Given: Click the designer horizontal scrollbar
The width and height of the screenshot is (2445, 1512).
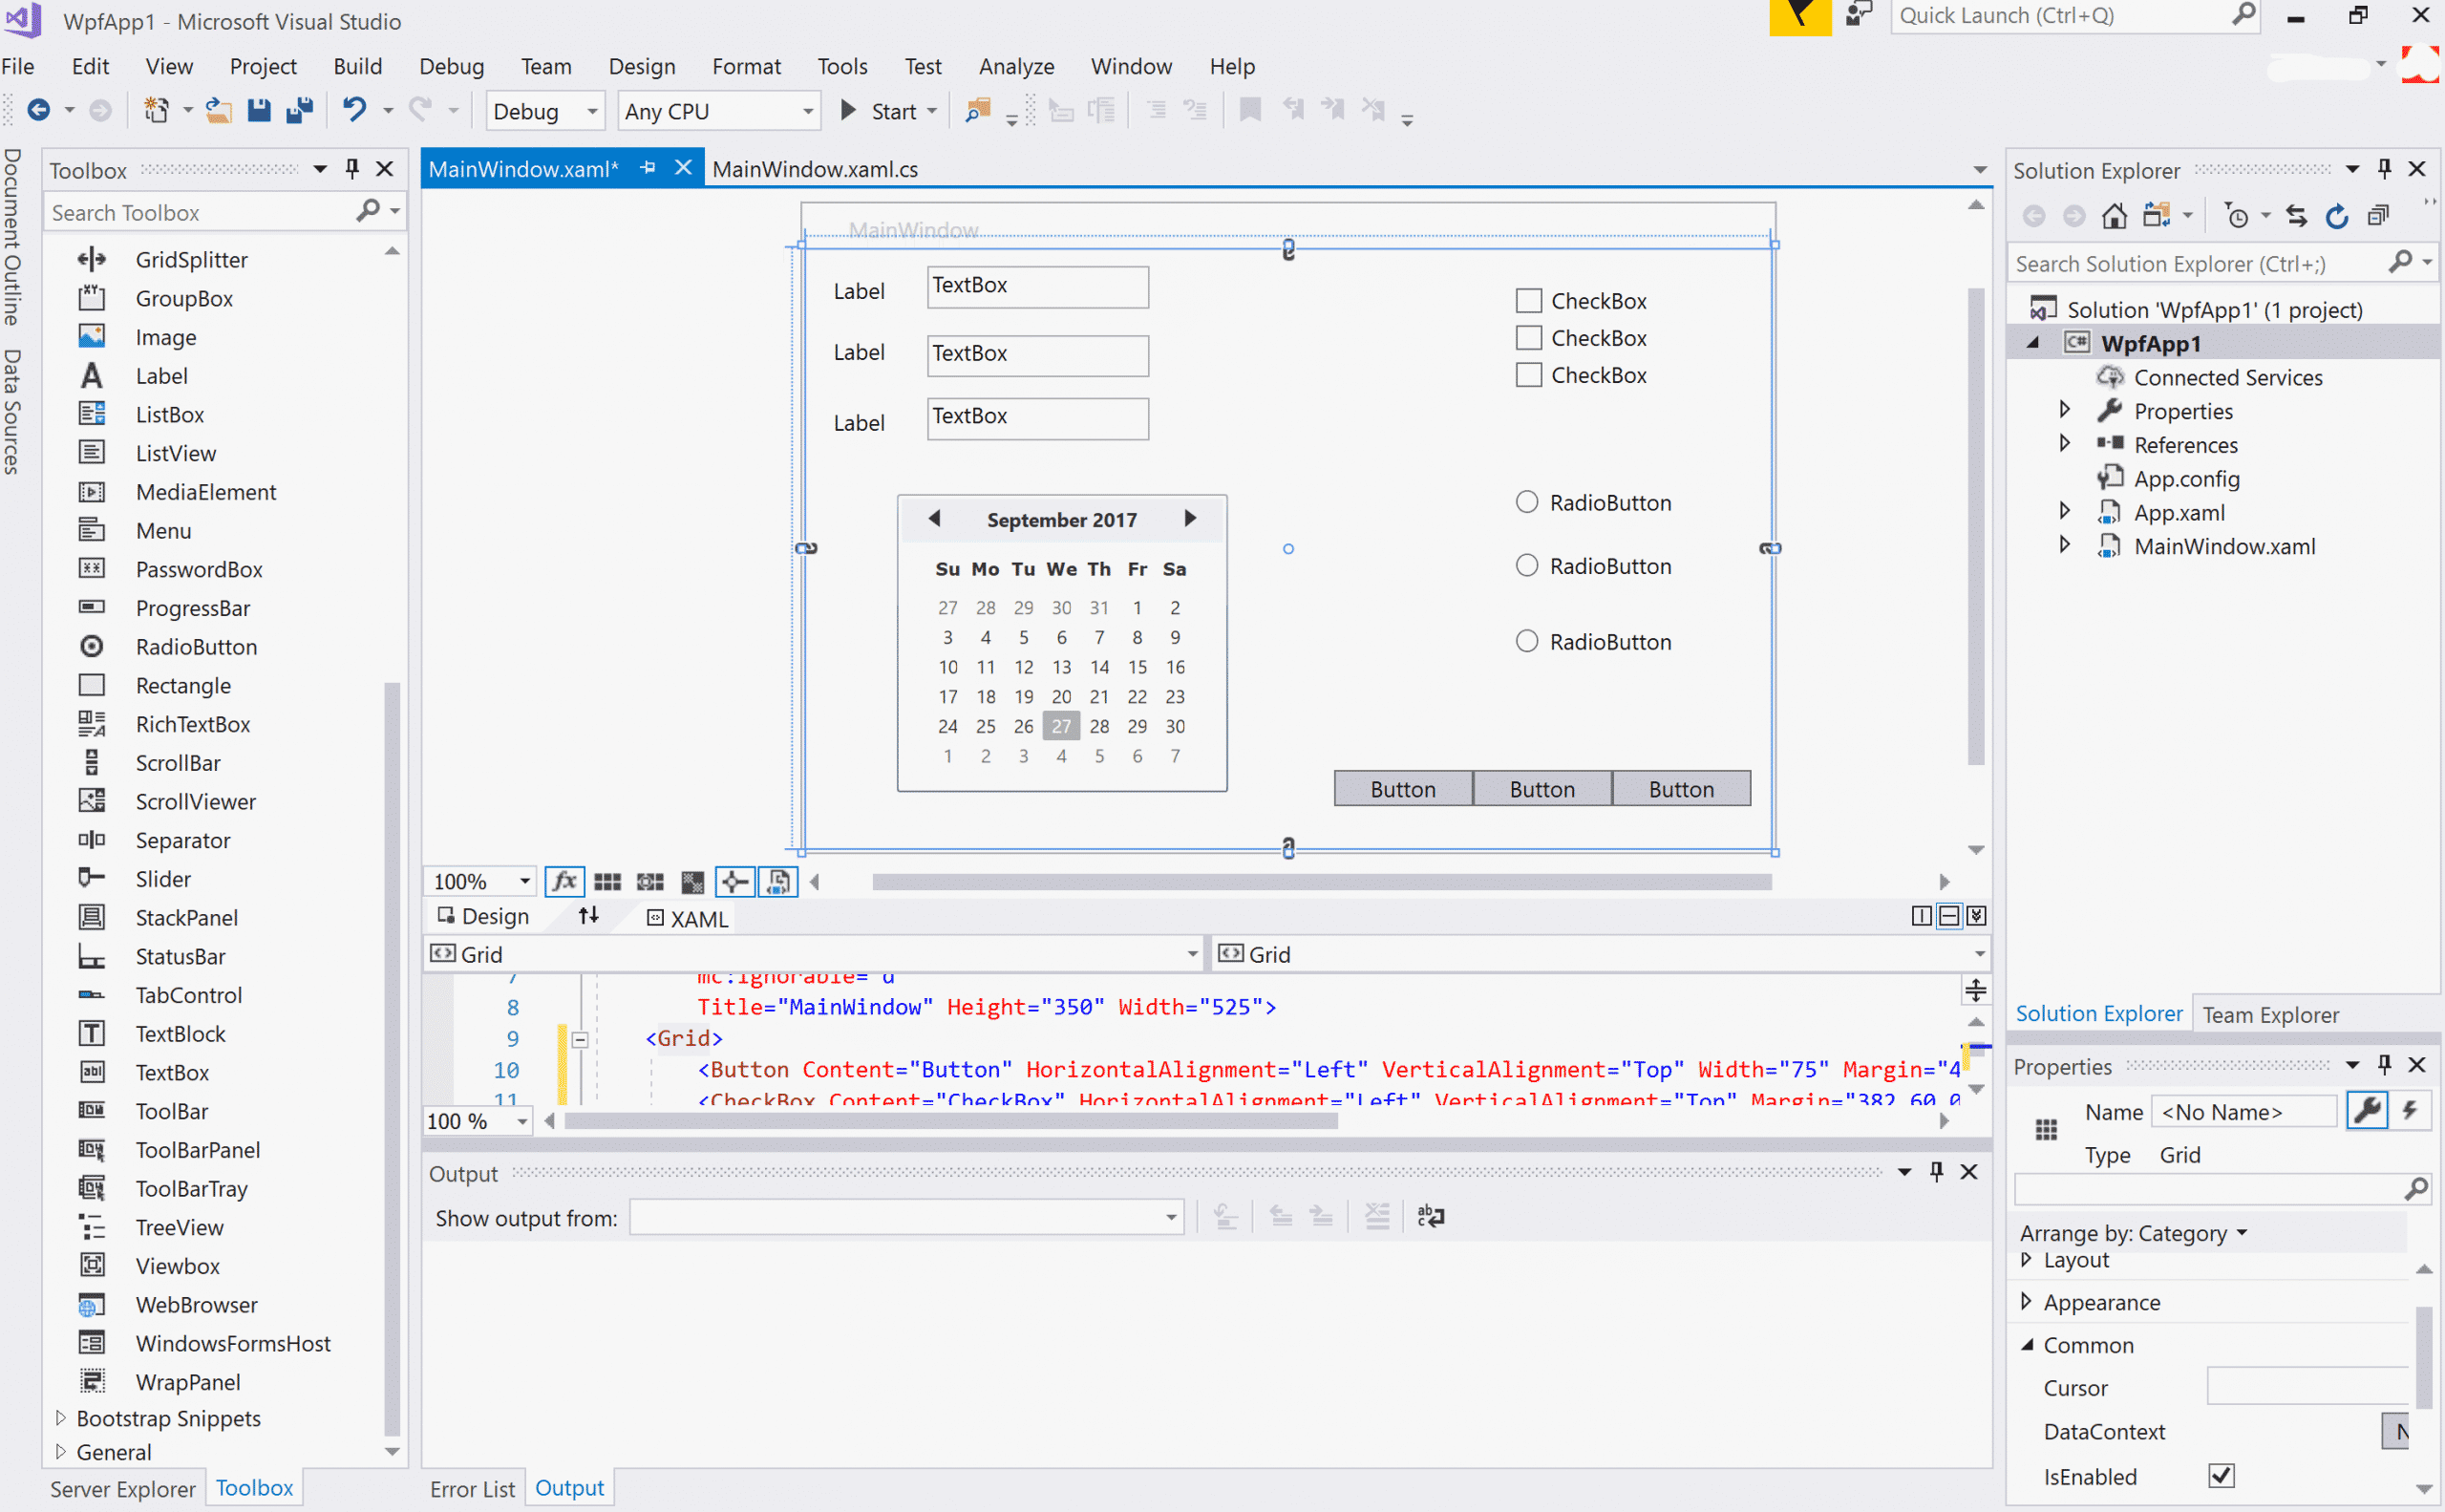Looking at the screenshot, I should [x=1321, y=881].
